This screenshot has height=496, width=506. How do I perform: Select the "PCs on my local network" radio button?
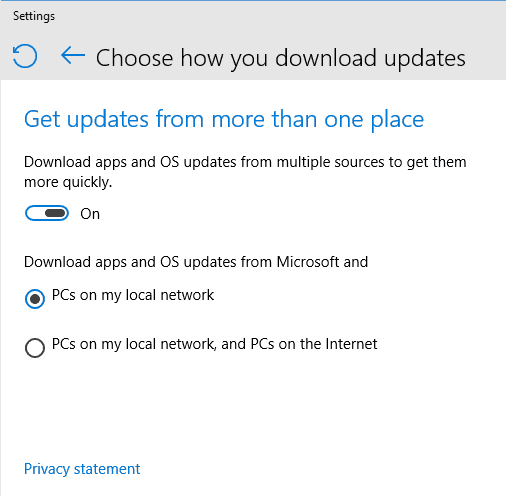[35, 299]
